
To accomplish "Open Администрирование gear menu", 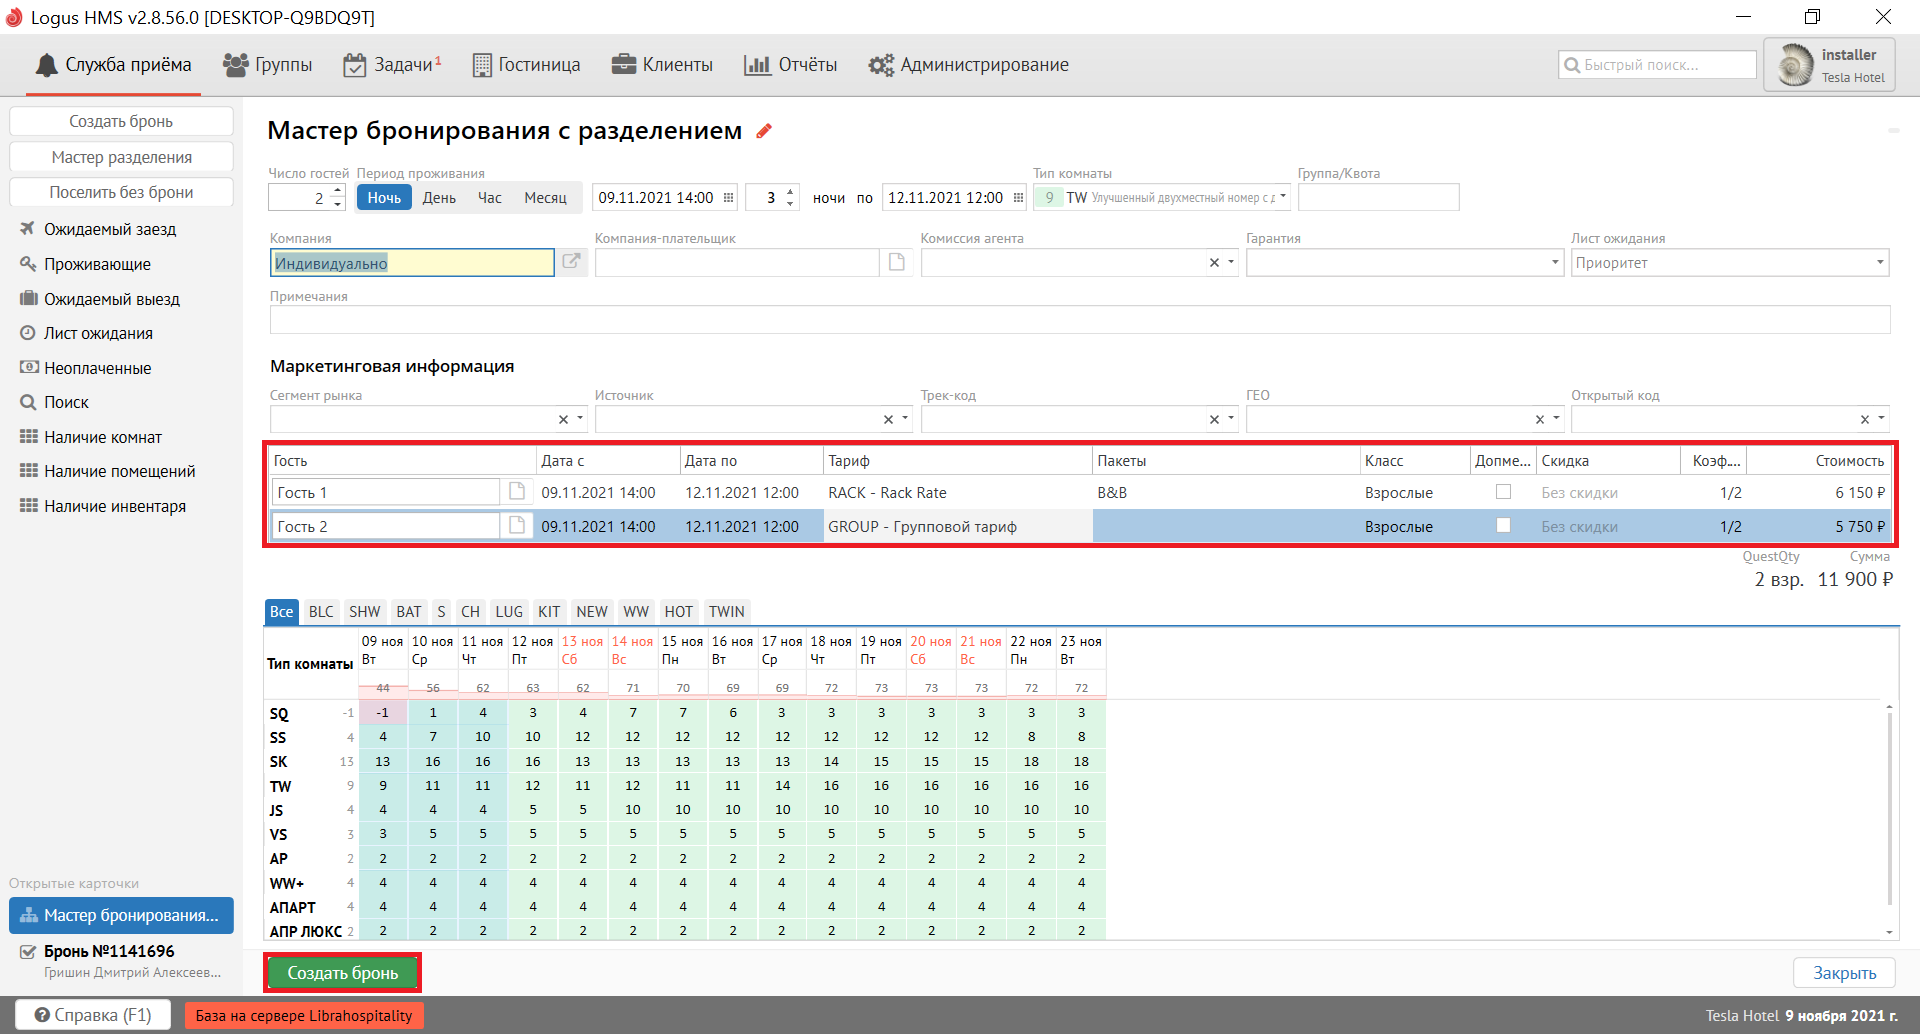I will (968, 65).
